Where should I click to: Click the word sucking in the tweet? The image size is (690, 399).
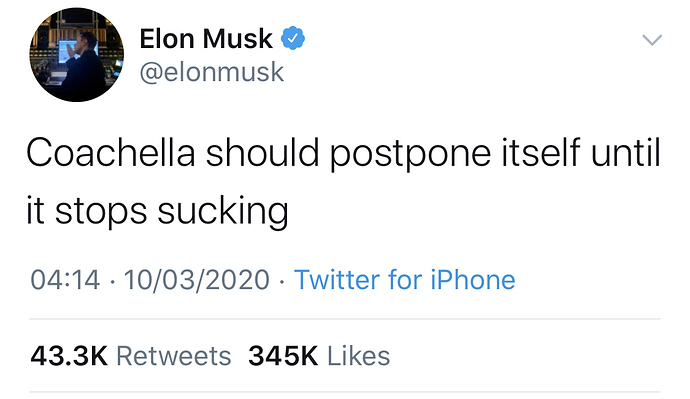point(223,212)
